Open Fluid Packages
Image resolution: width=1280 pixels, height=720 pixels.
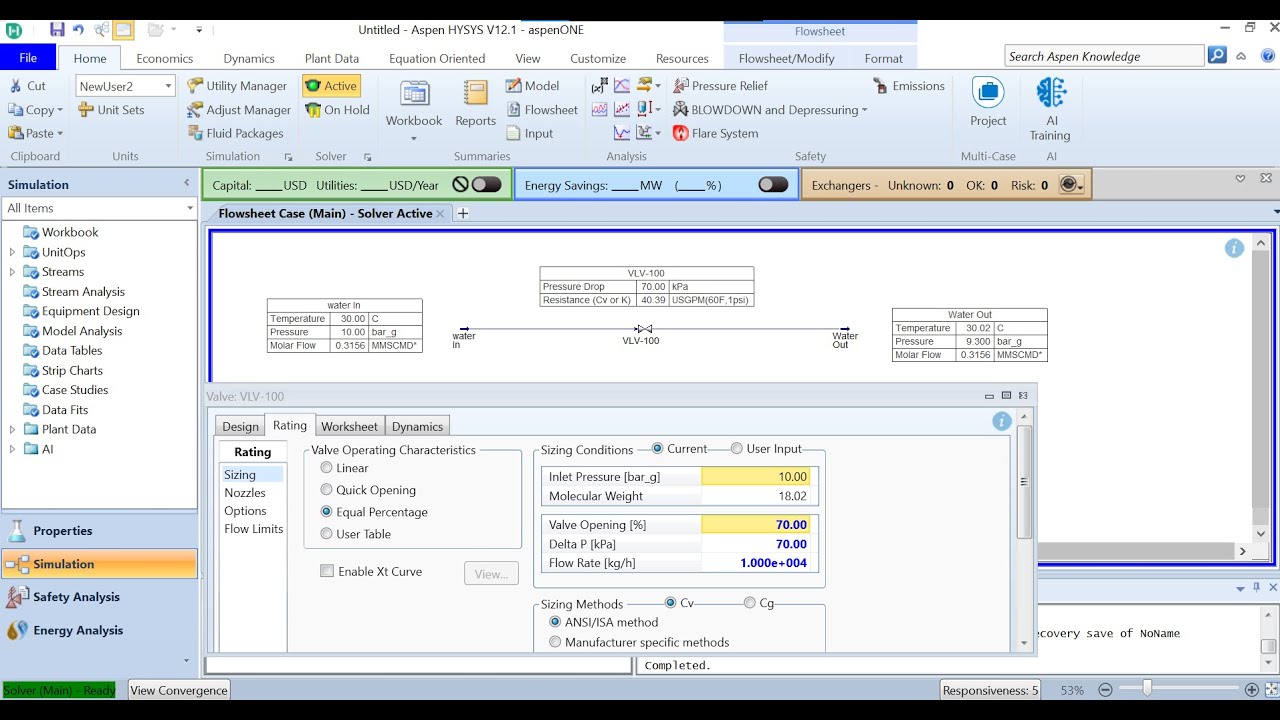[x=235, y=133]
